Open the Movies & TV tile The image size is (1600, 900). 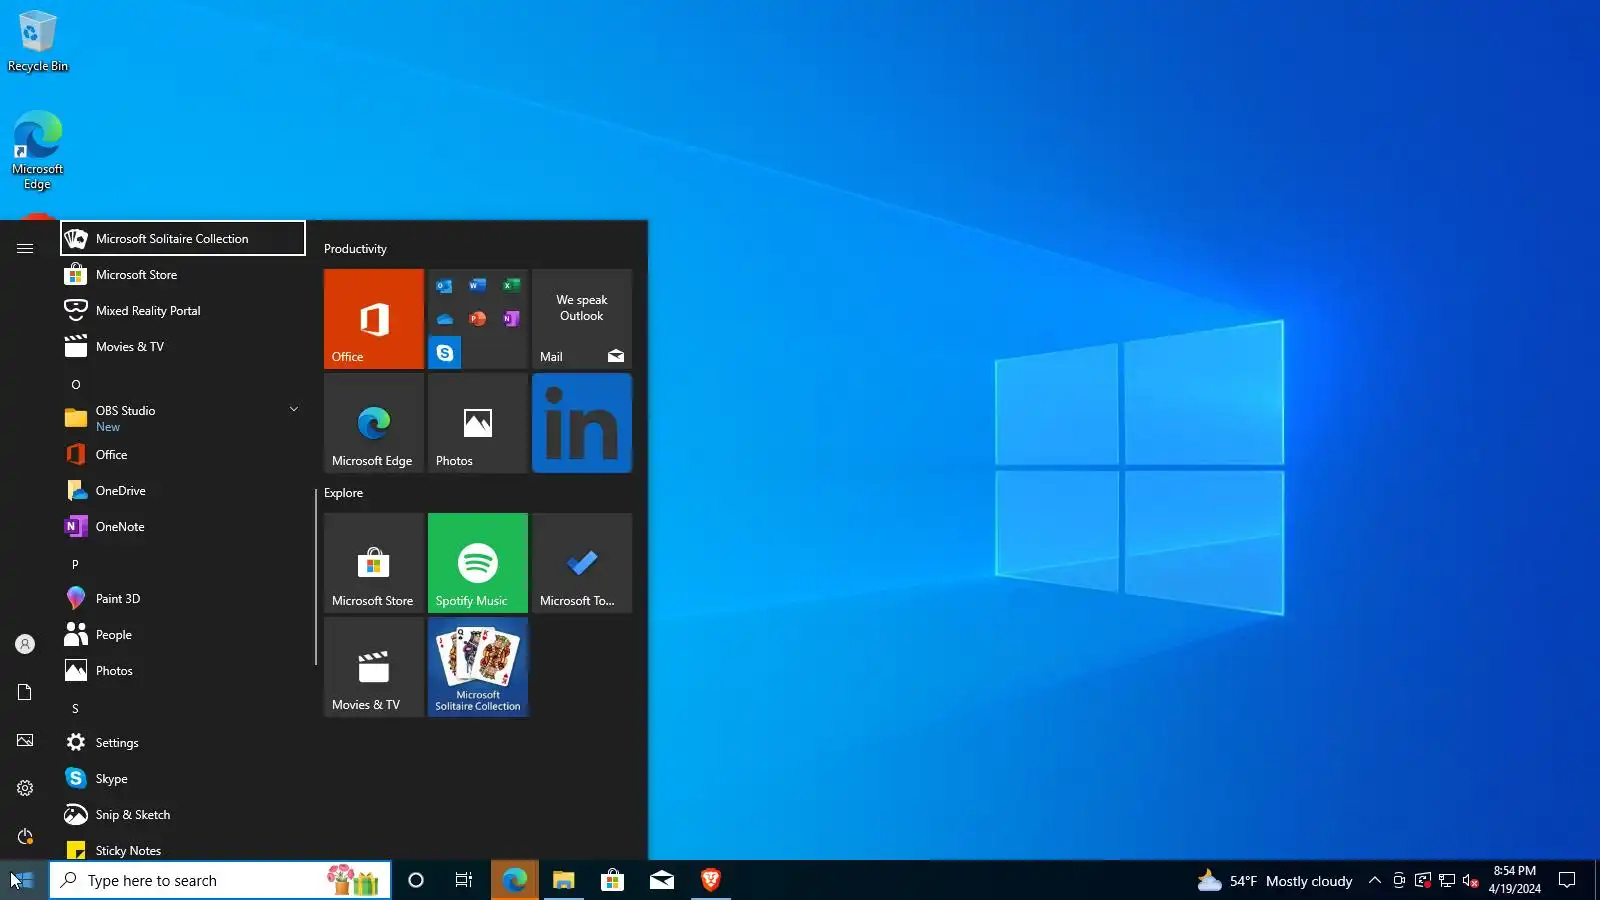click(x=374, y=667)
